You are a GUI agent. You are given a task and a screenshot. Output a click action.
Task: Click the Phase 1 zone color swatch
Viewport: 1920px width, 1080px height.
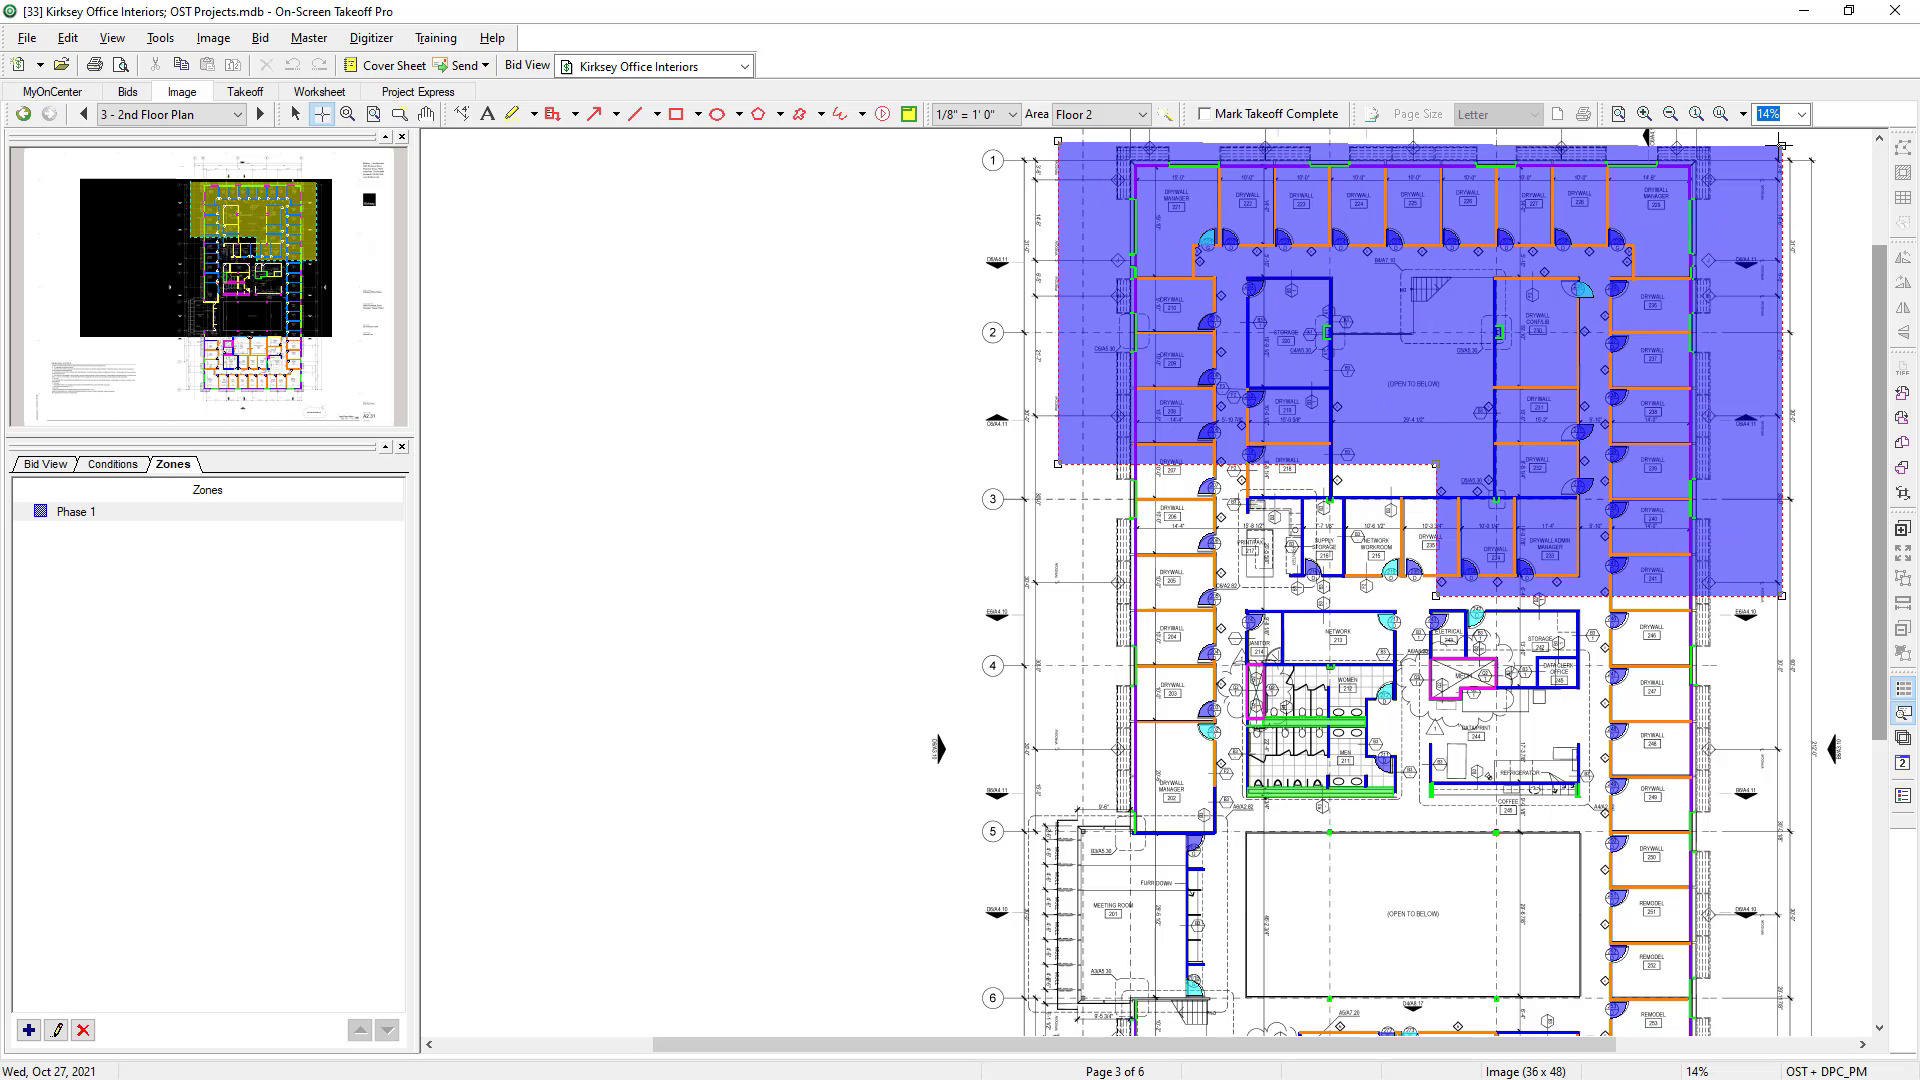[41, 511]
